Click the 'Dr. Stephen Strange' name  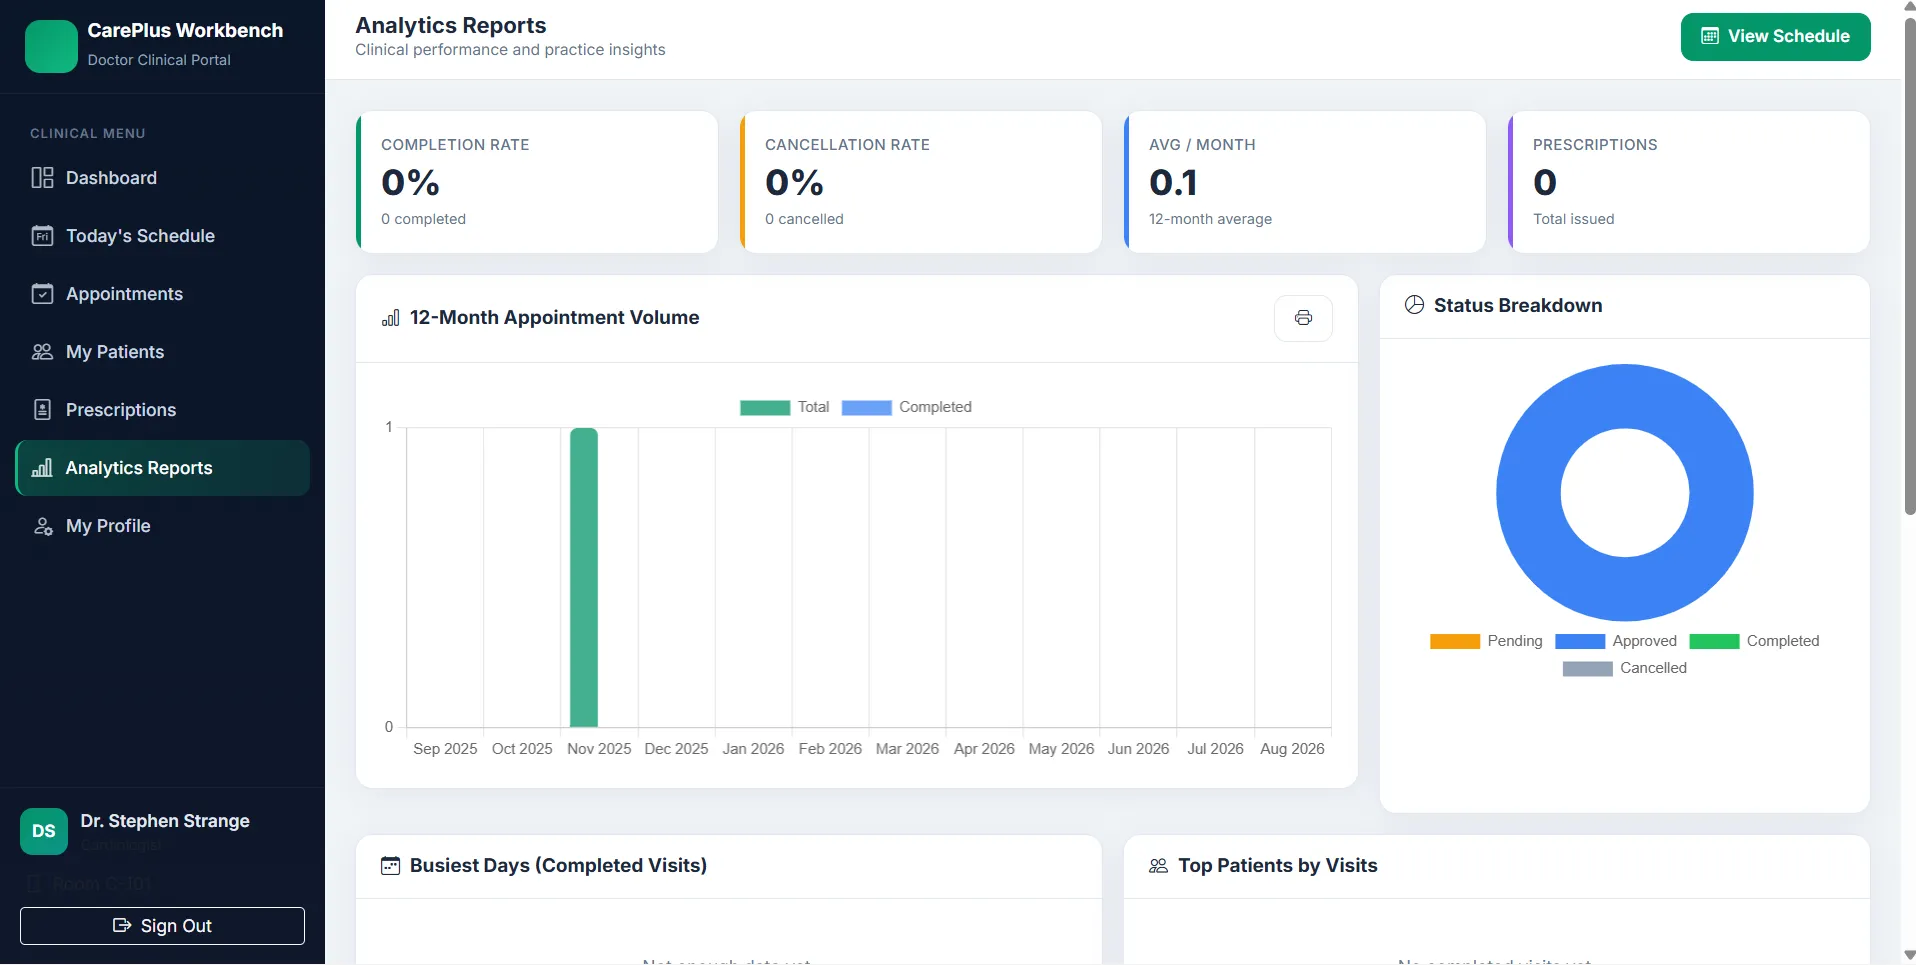point(165,821)
